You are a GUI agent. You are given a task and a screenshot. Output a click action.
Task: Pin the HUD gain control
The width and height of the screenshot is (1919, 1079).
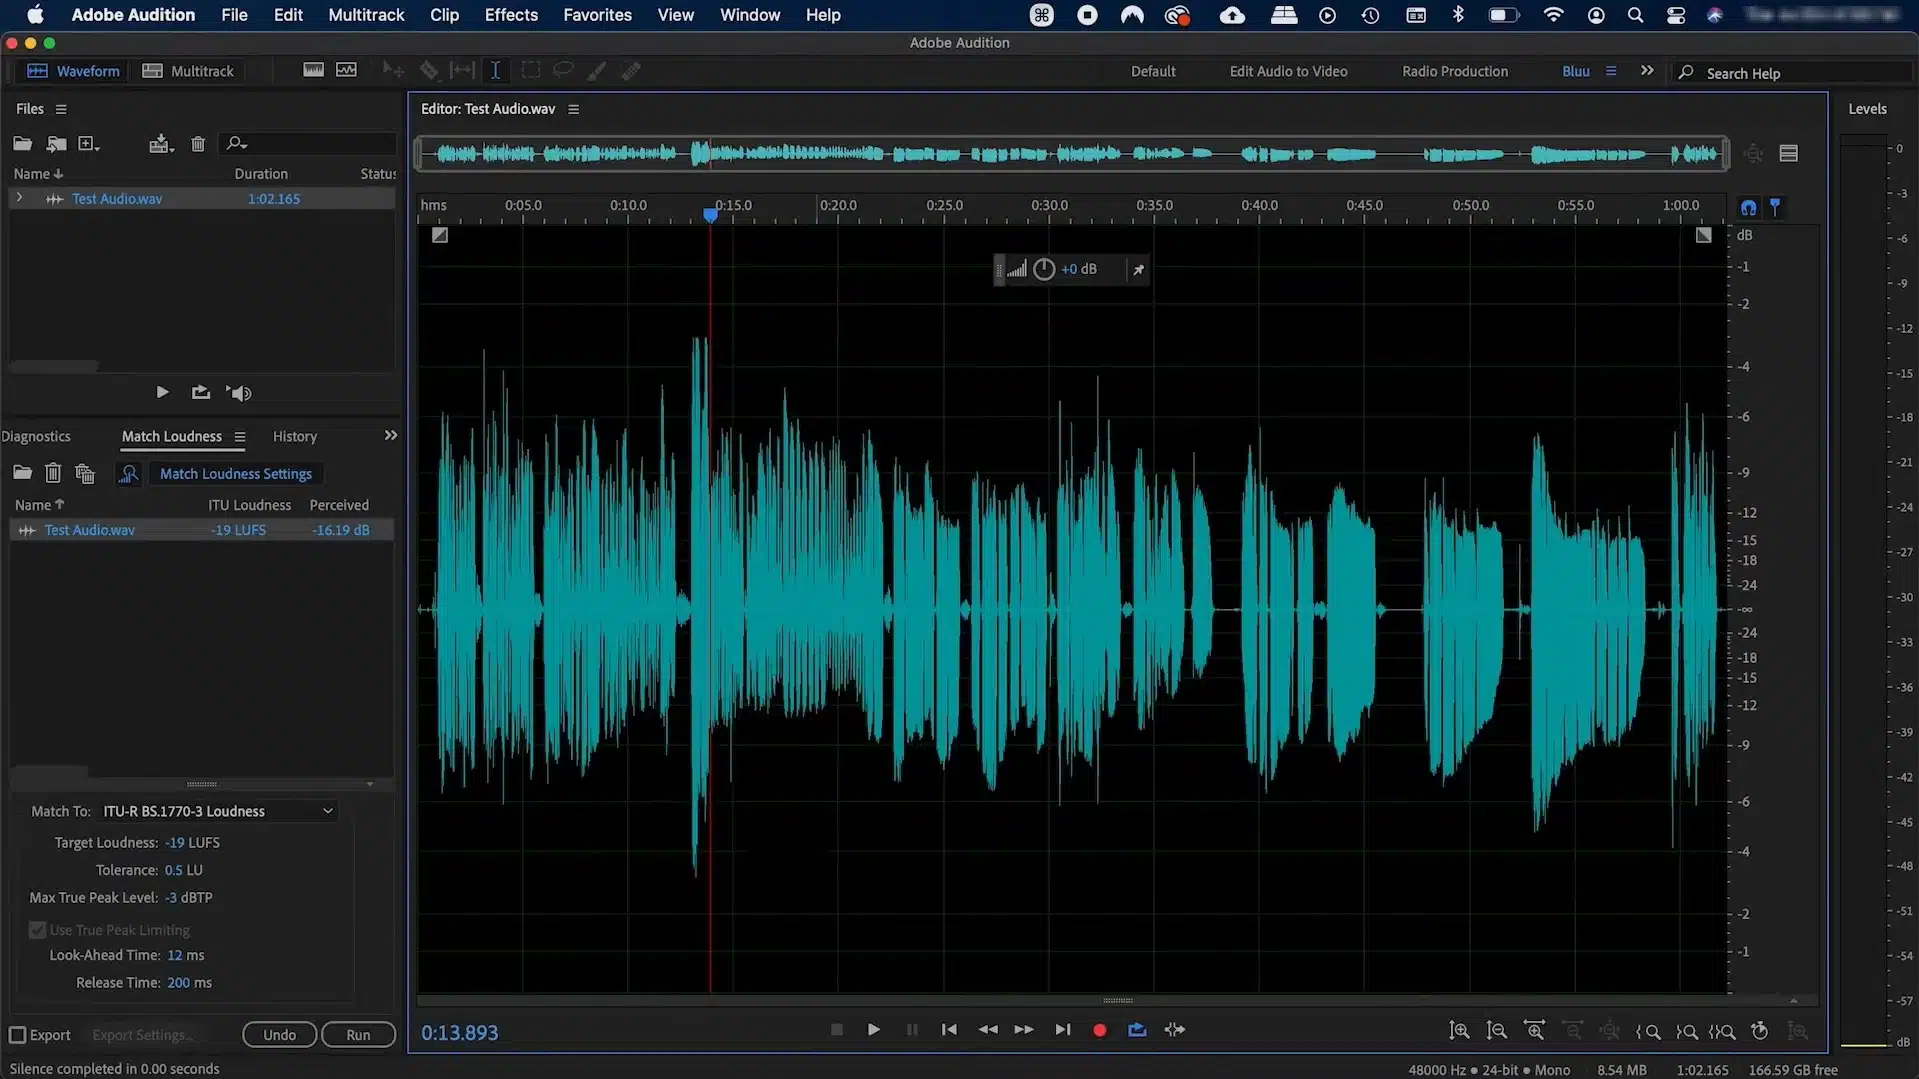(1138, 269)
